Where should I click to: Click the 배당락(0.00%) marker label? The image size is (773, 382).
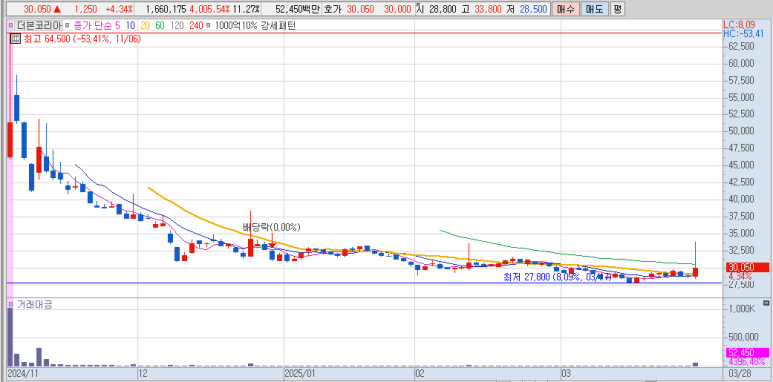point(272,227)
